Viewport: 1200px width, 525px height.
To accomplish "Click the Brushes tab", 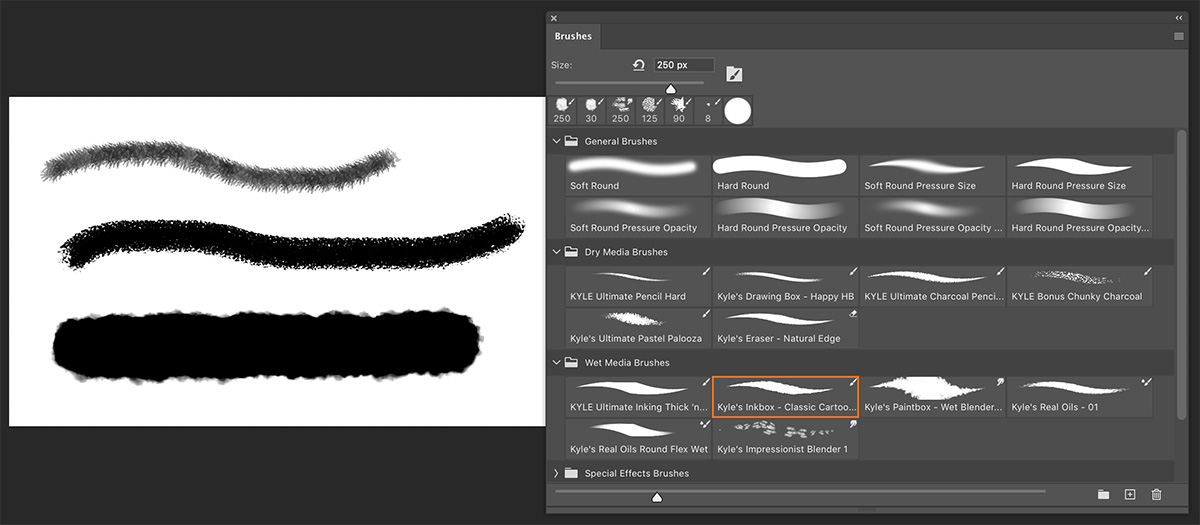I will pyautogui.click(x=573, y=36).
